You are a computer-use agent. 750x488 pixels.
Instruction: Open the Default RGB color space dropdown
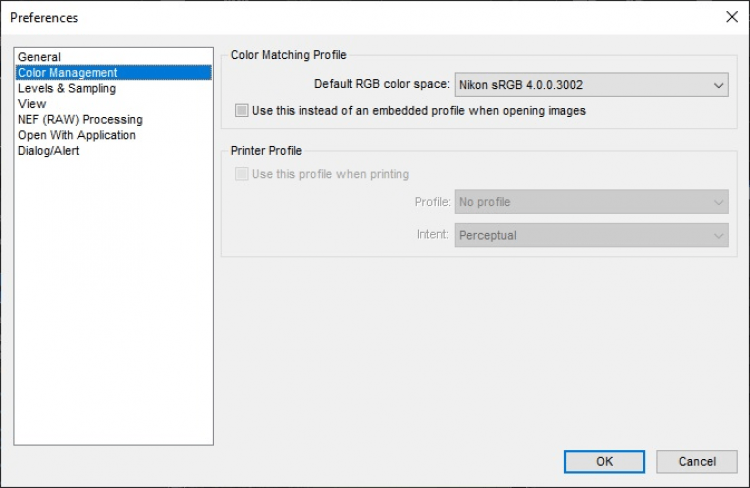click(x=591, y=85)
